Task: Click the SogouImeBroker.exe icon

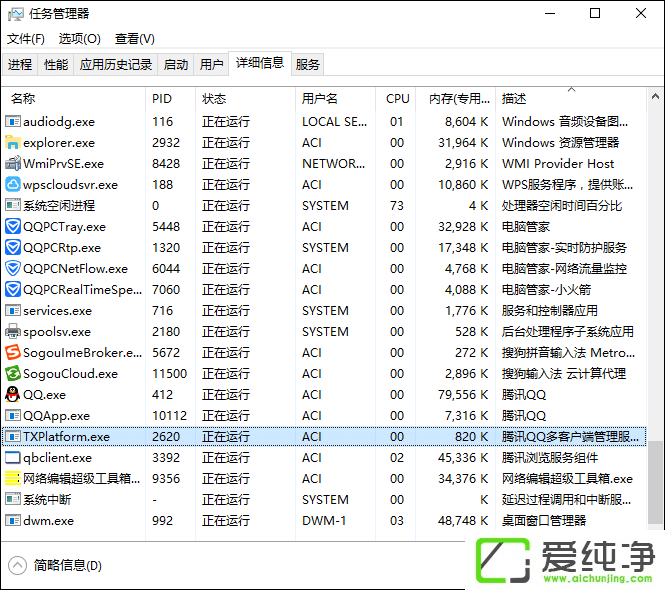Action: pos(13,352)
